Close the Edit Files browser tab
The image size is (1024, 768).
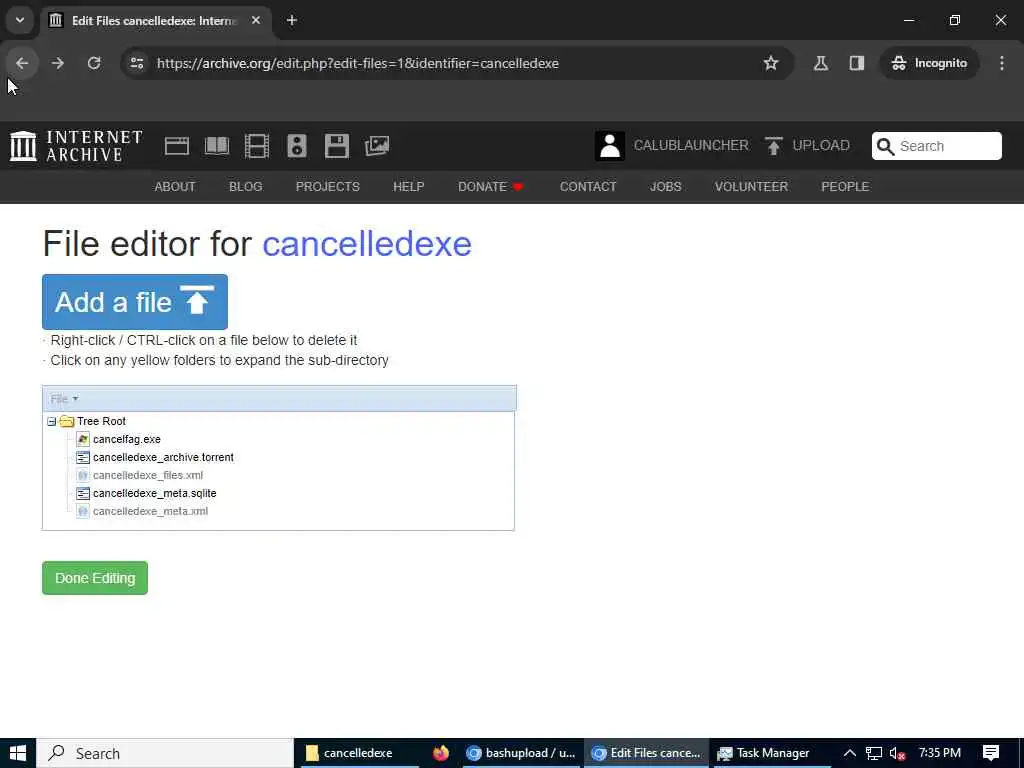256,20
